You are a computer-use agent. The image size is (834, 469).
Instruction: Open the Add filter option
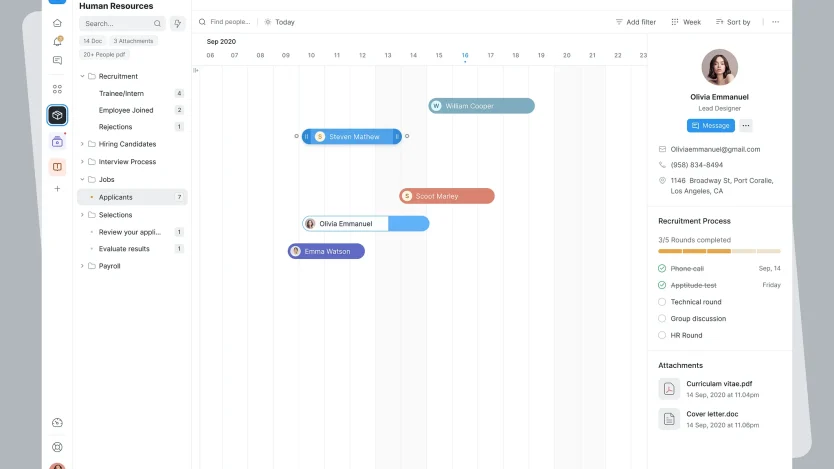636,22
